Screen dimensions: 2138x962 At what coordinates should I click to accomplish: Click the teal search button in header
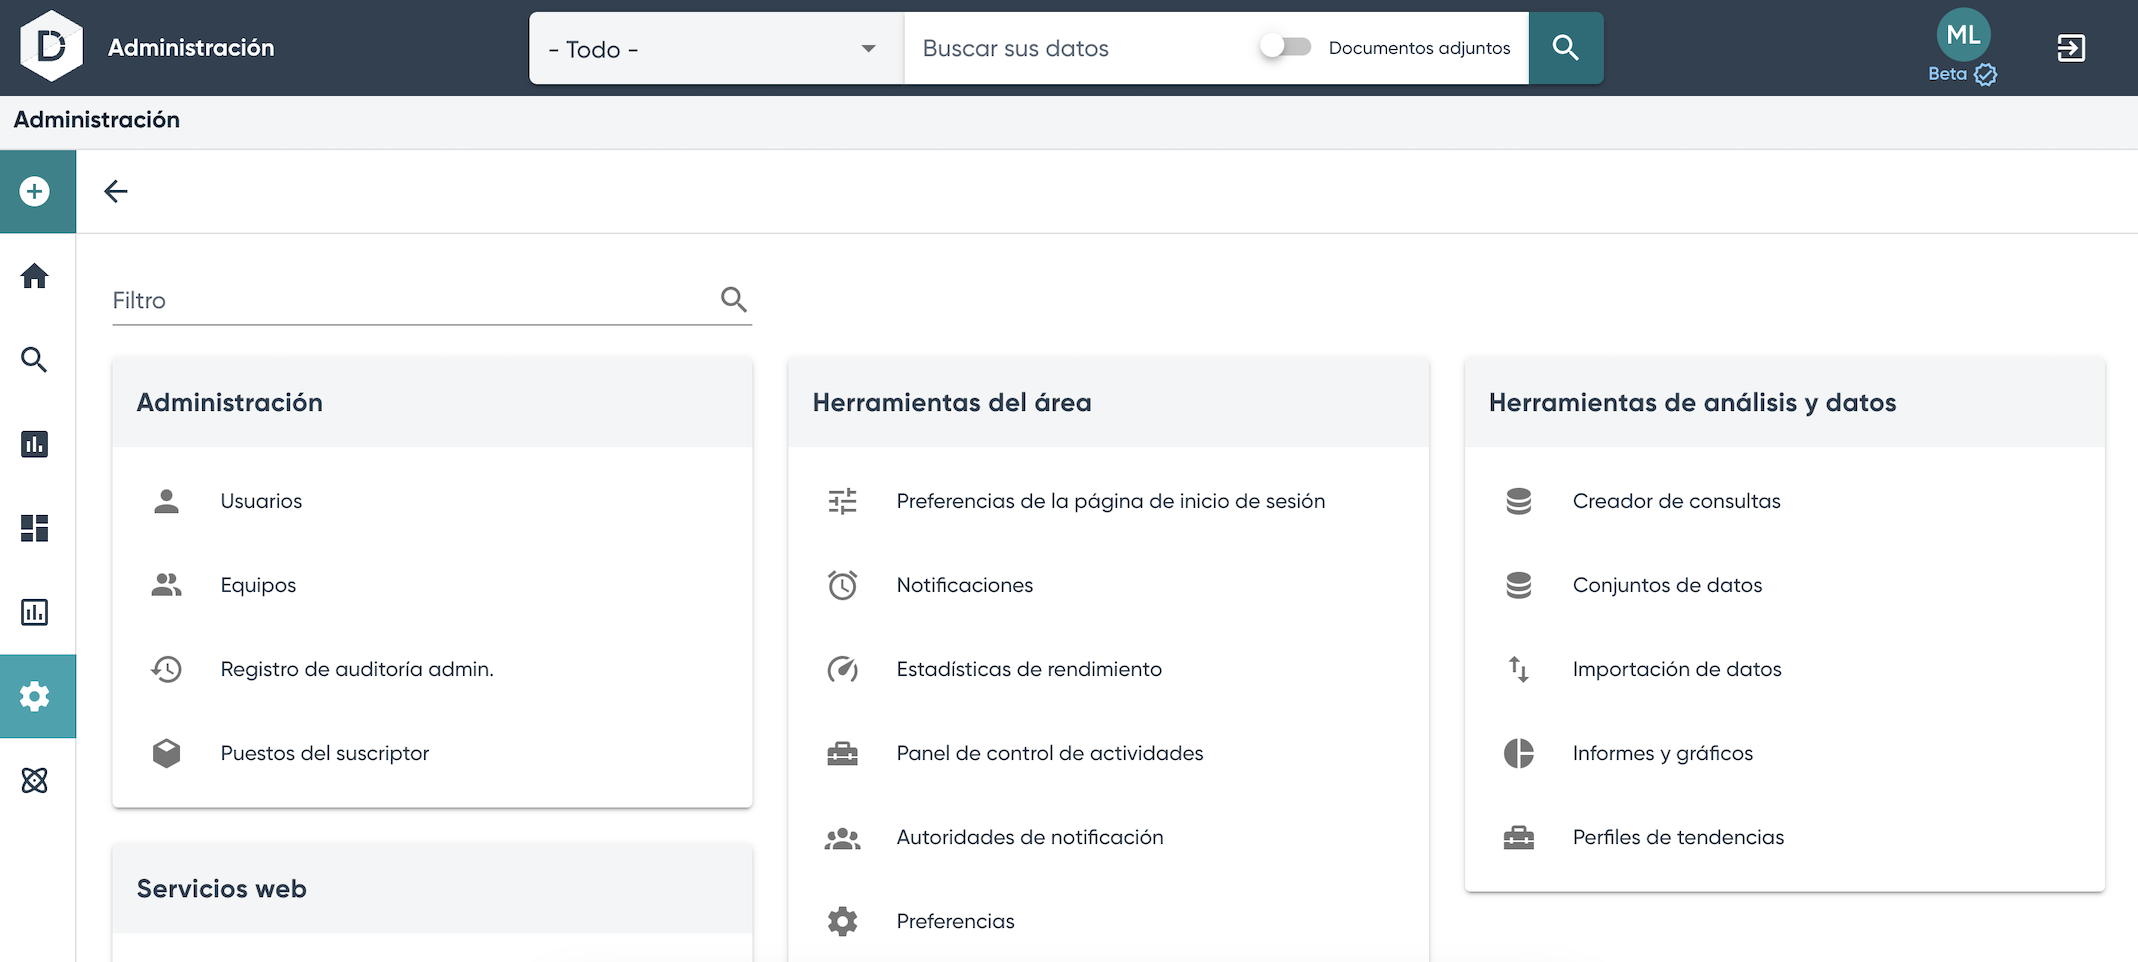1566,48
